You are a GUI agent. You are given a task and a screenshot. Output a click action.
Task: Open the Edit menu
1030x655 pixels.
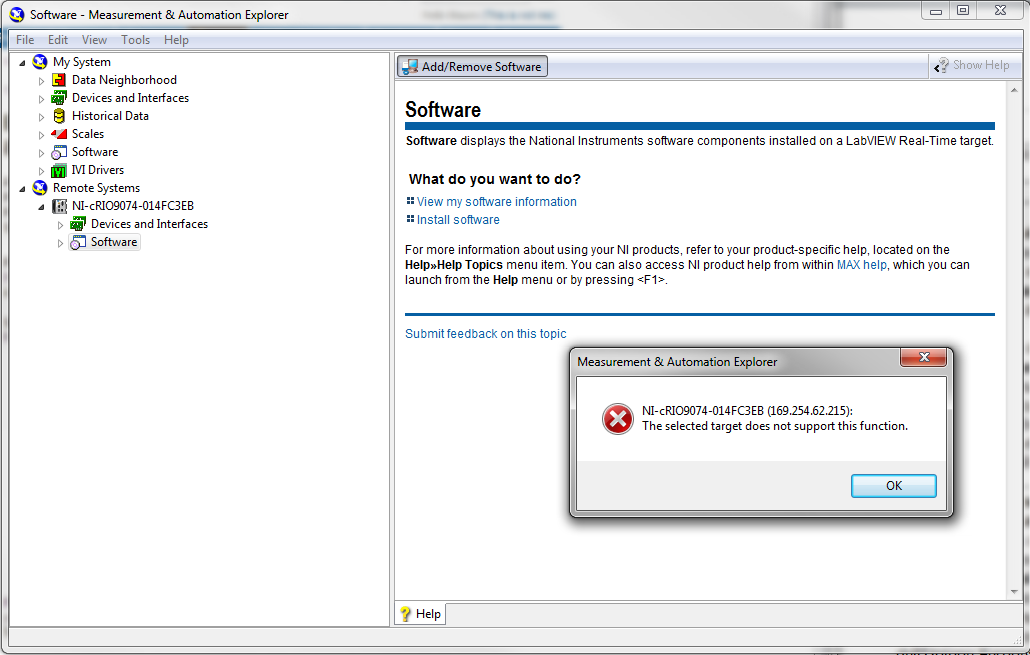58,39
